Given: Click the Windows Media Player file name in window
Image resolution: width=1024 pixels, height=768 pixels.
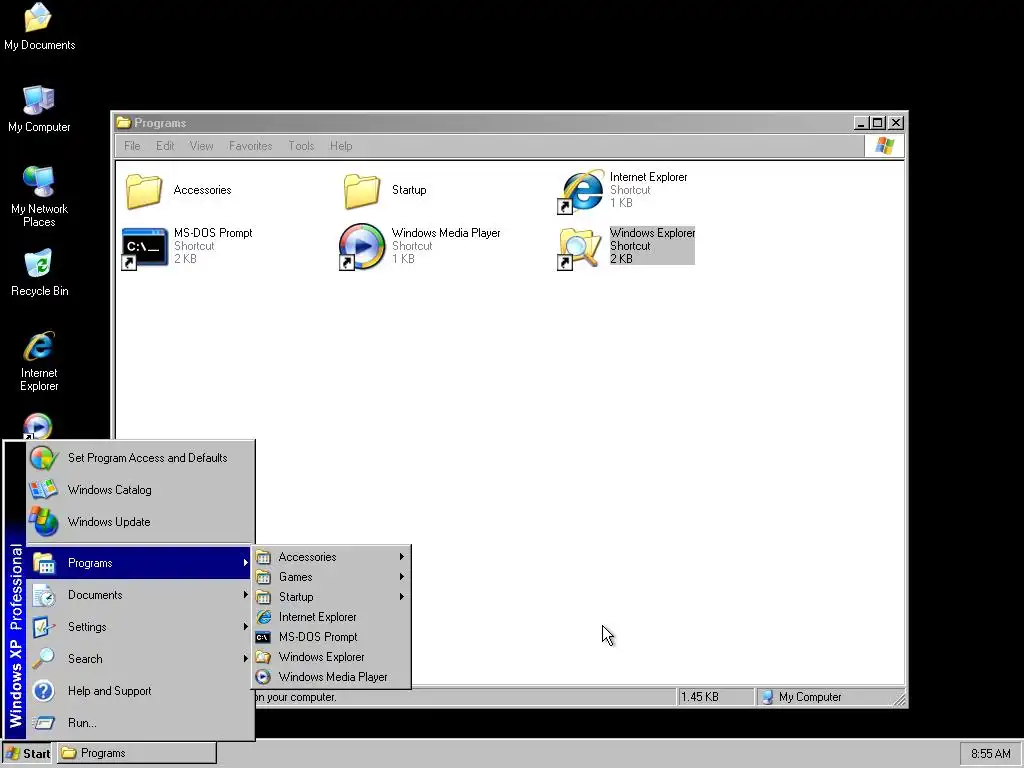Looking at the screenshot, I should (446, 233).
